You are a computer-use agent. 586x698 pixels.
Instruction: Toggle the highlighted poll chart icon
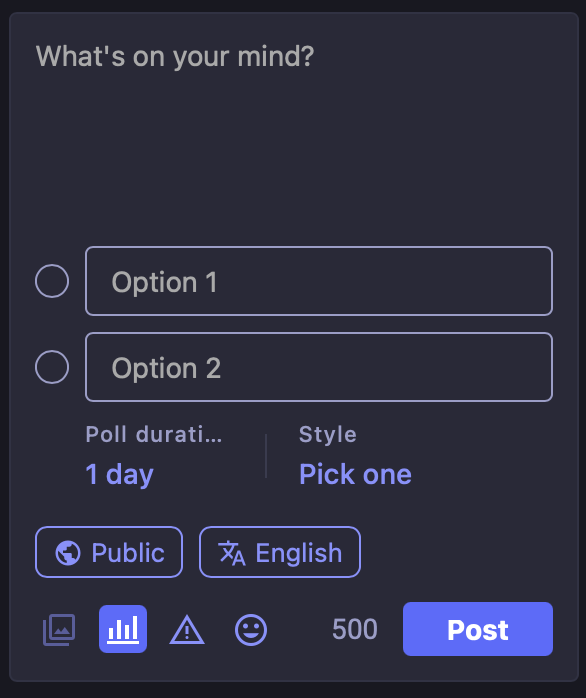123,629
